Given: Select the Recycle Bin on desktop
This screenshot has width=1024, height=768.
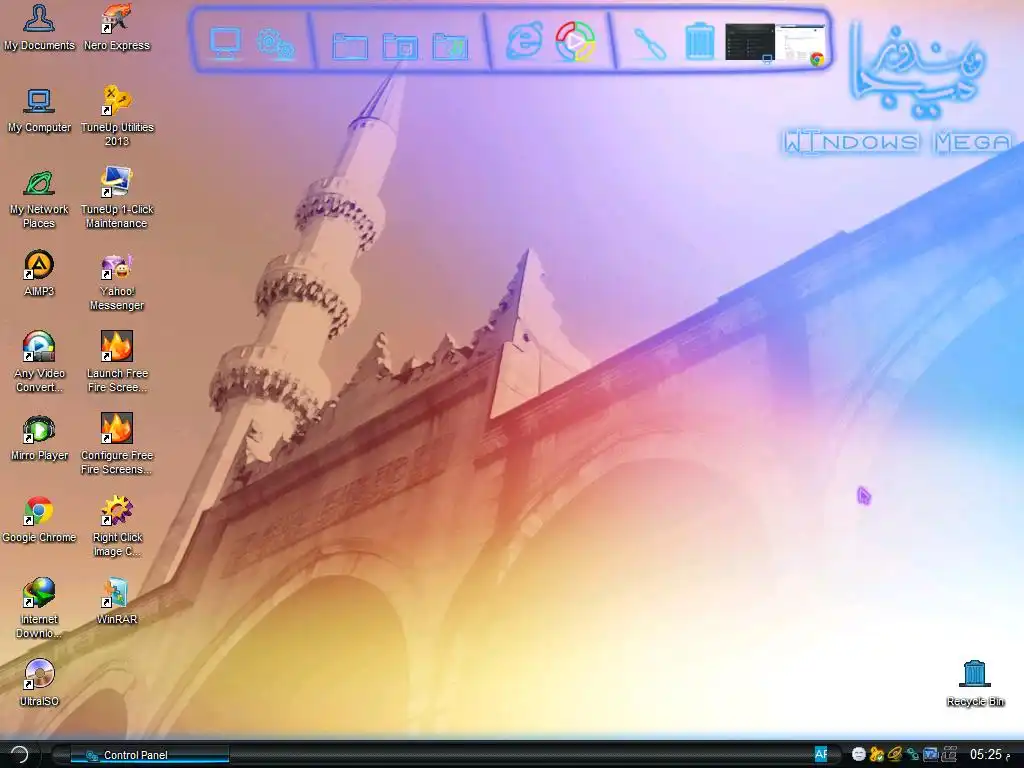Looking at the screenshot, I should click(975, 683).
